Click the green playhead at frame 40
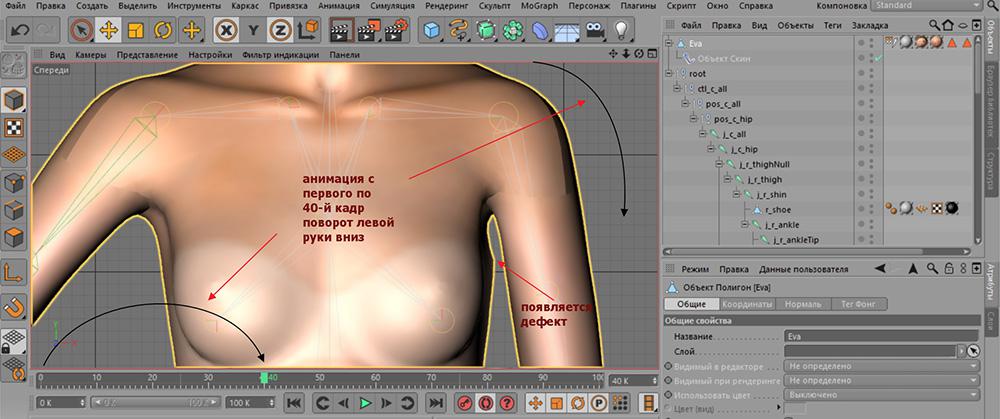1000x419 pixels. coord(264,378)
